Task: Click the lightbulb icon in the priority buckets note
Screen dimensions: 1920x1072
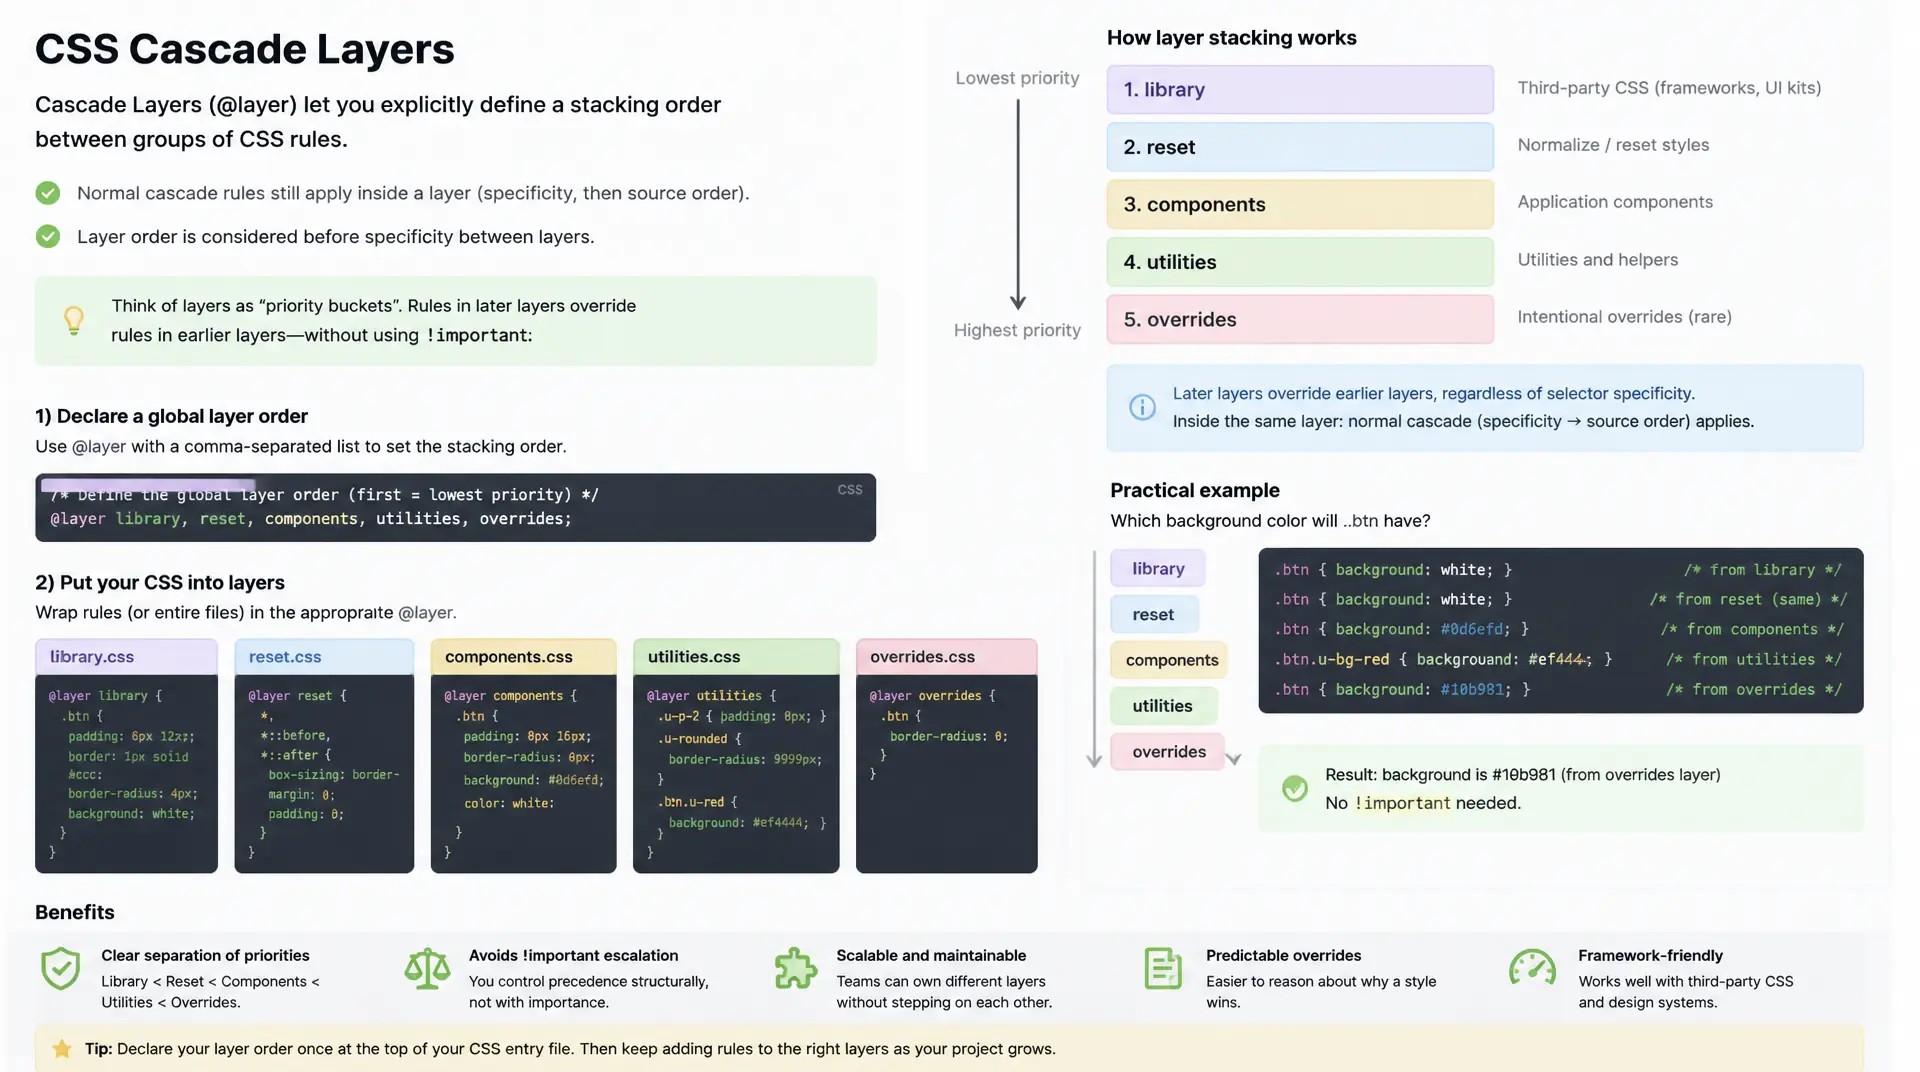Action: [x=74, y=320]
